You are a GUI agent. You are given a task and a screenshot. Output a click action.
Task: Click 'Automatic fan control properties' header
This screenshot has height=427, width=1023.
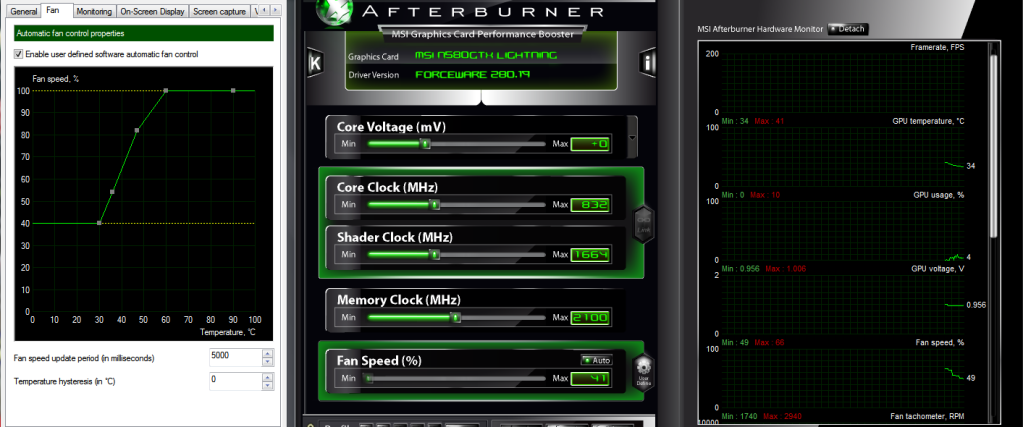144,33
